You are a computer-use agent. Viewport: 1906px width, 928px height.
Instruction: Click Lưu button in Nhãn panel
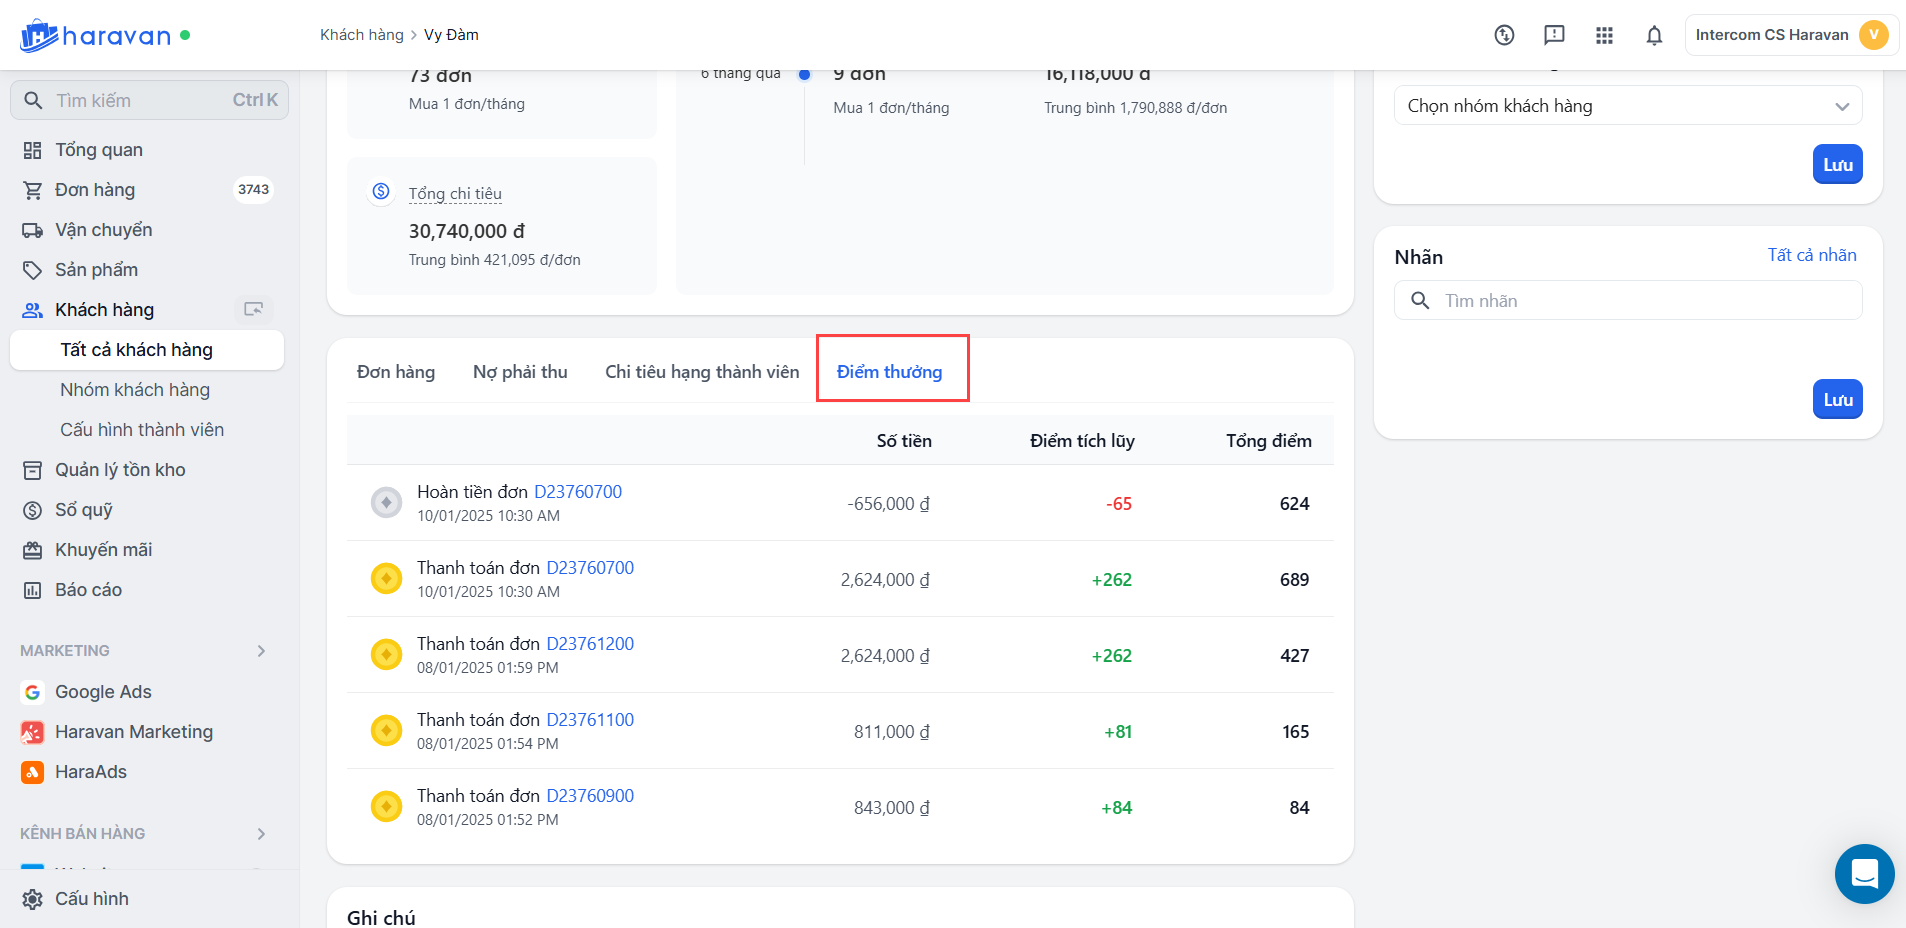(1837, 400)
